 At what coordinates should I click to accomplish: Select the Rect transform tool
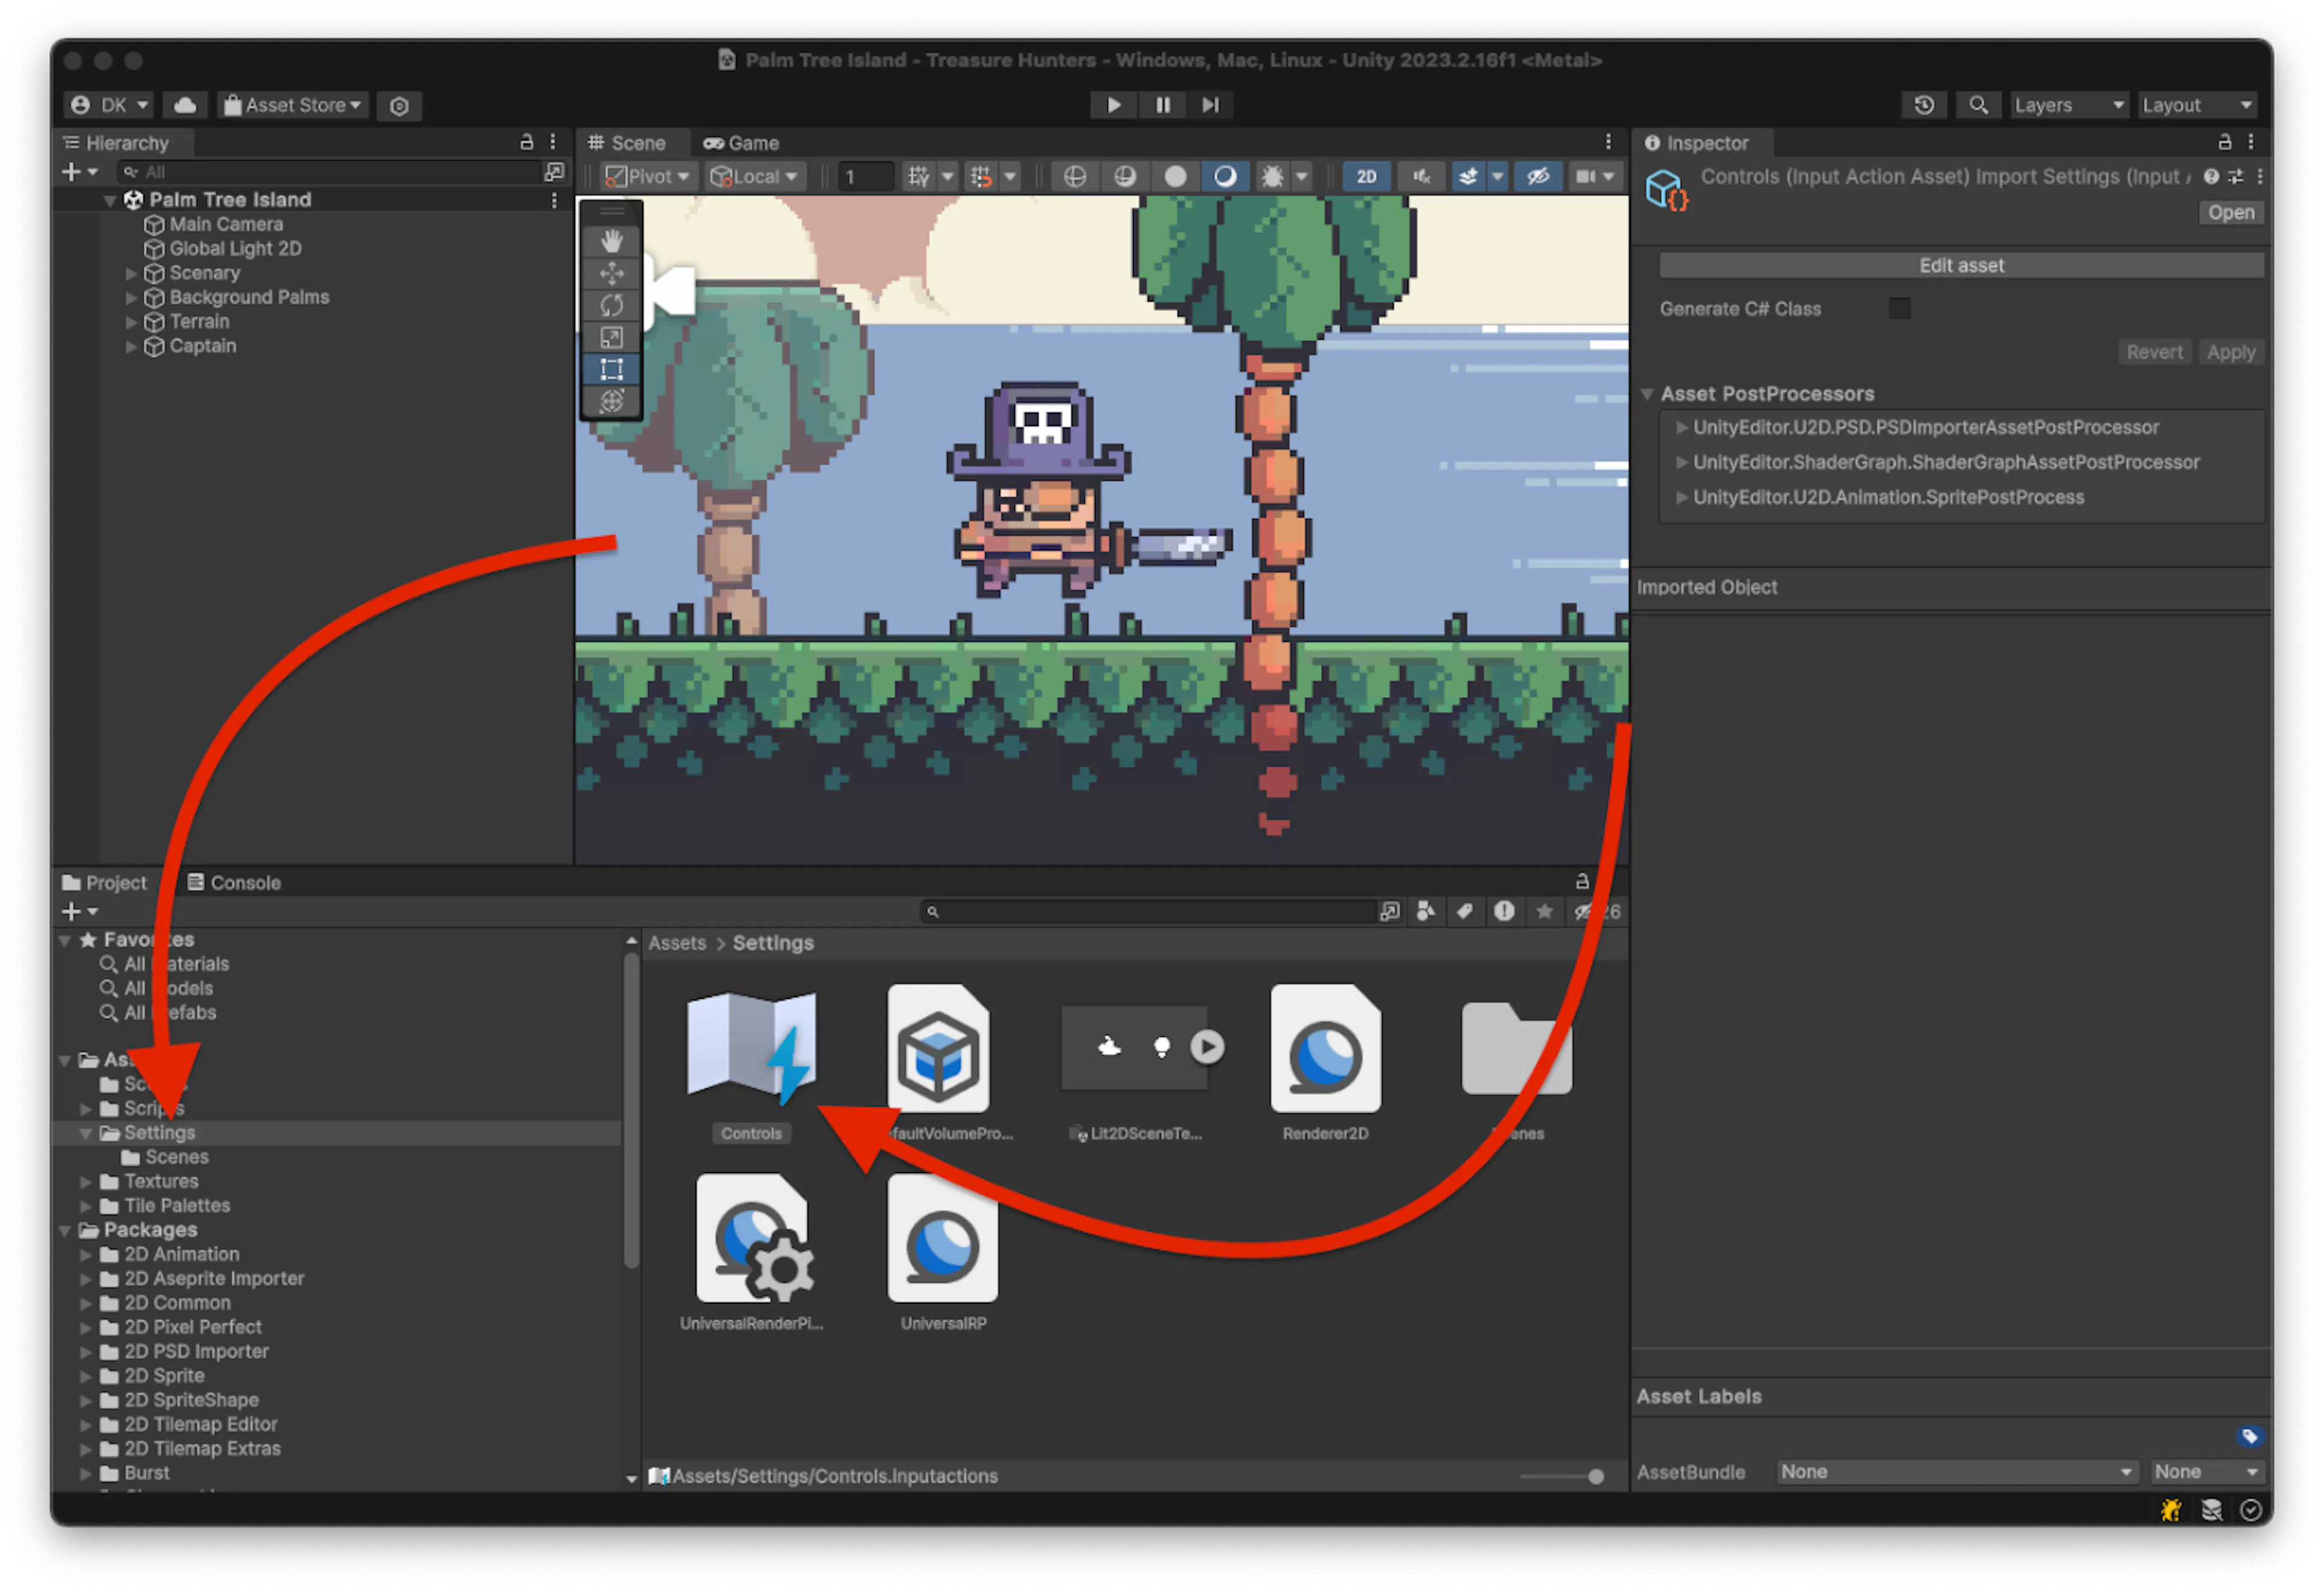tap(612, 369)
